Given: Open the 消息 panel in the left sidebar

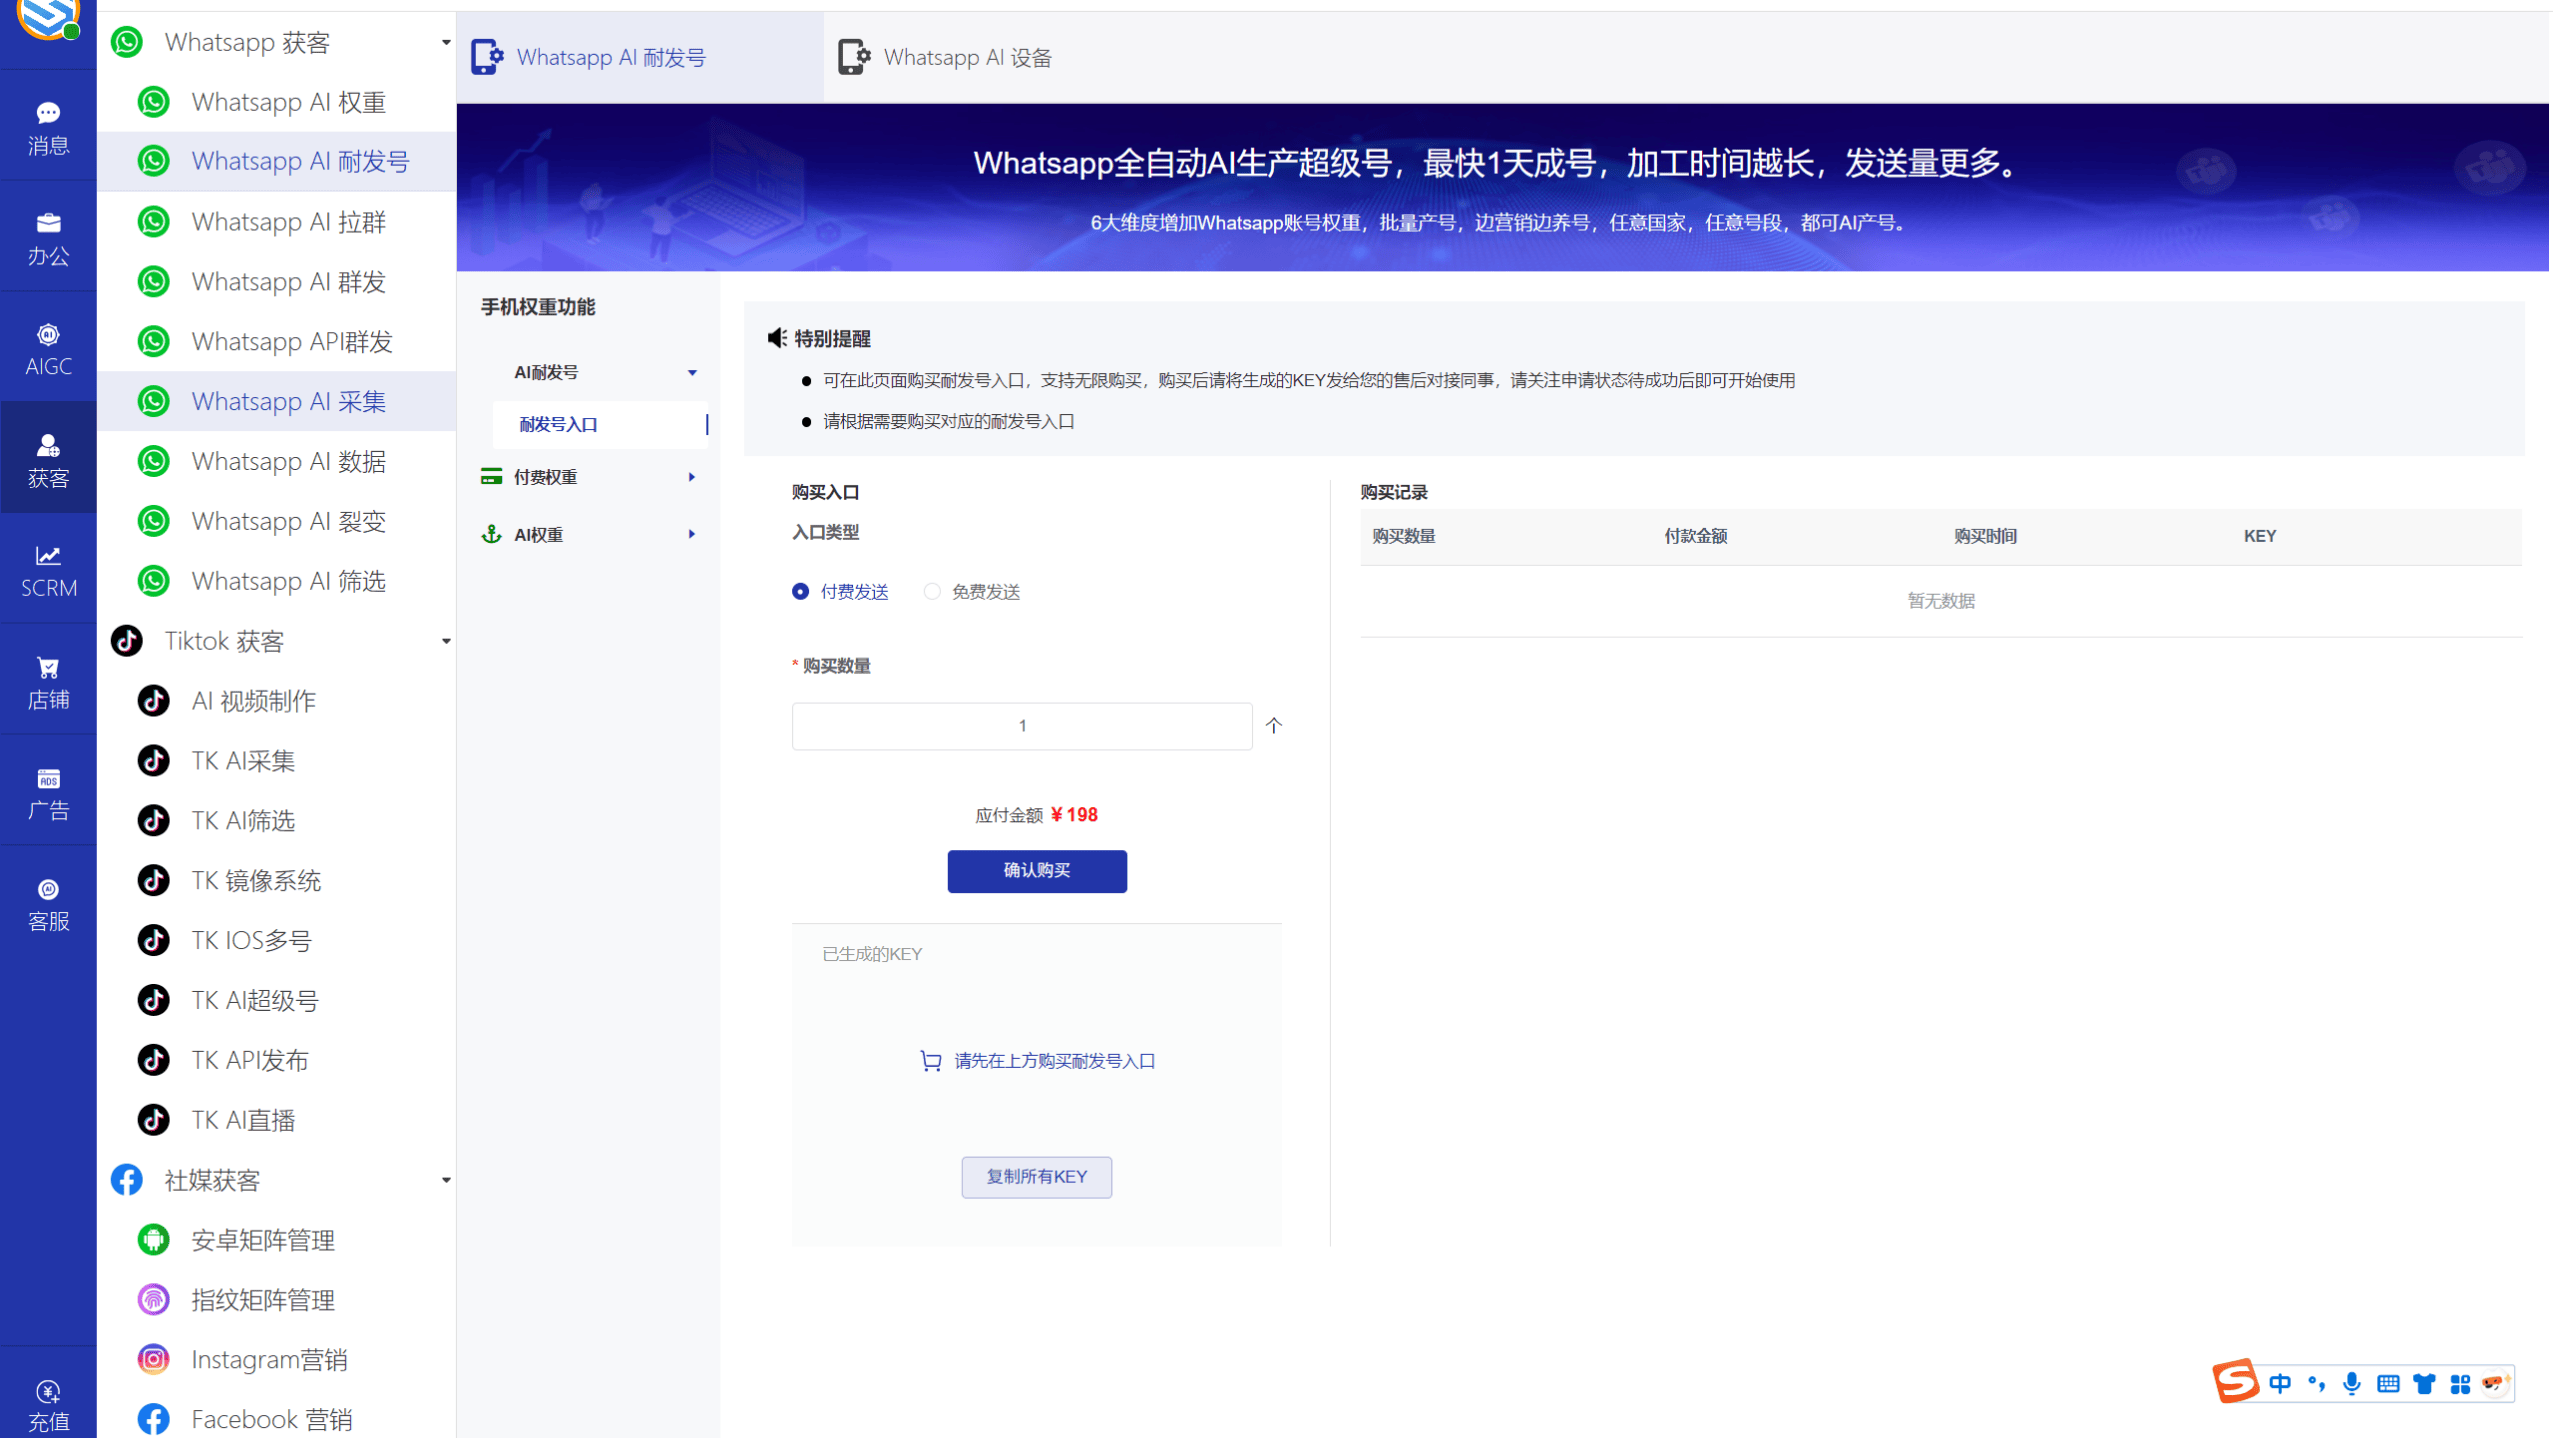Looking at the screenshot, I should point(47,126).
